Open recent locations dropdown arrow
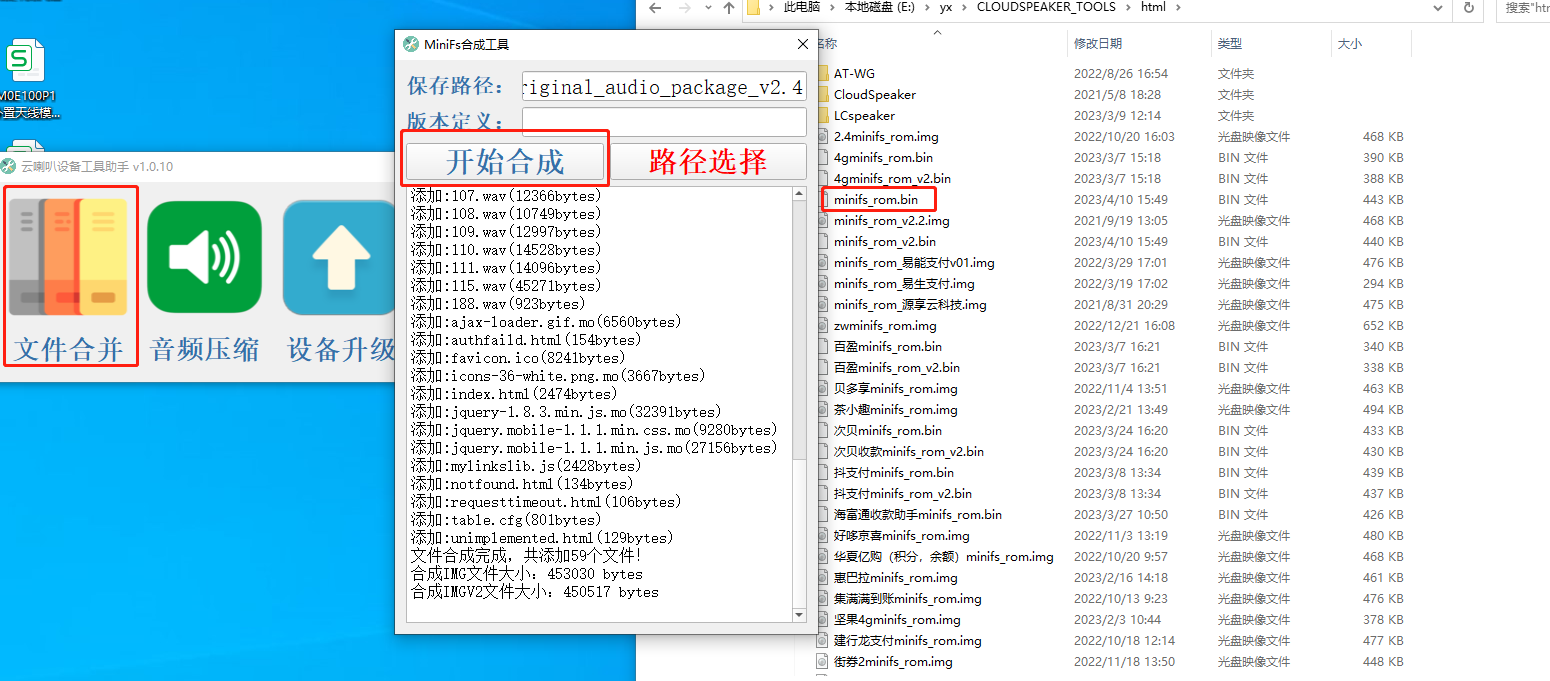1550x681 pixels. coord(707,8)
